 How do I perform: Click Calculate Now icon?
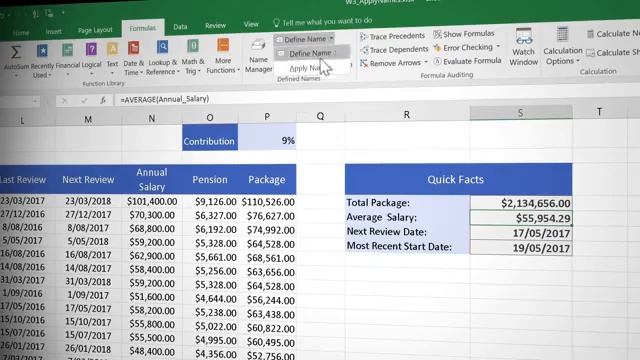(590, 34)
